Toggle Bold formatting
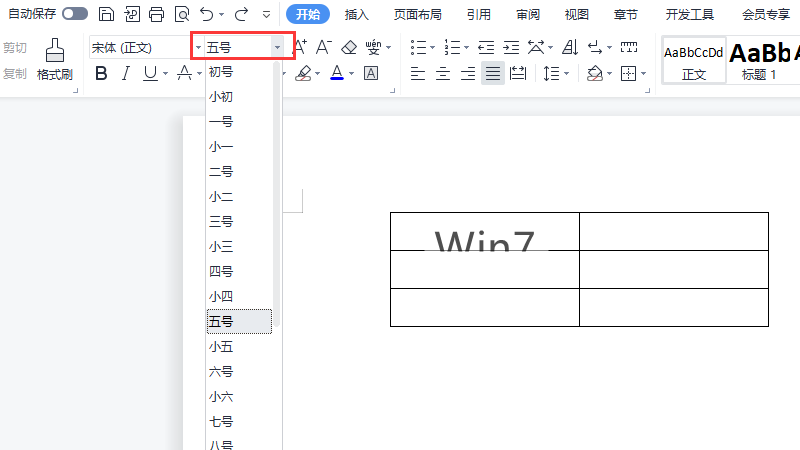Screen dimensions: 800x450 click(100, 73)
